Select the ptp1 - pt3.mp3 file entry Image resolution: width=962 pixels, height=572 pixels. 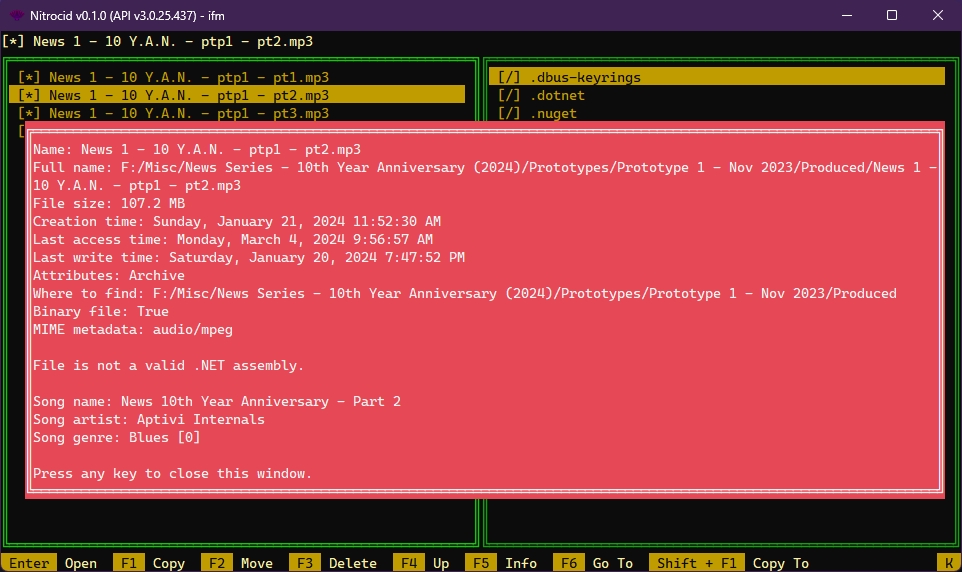point(189,113)
